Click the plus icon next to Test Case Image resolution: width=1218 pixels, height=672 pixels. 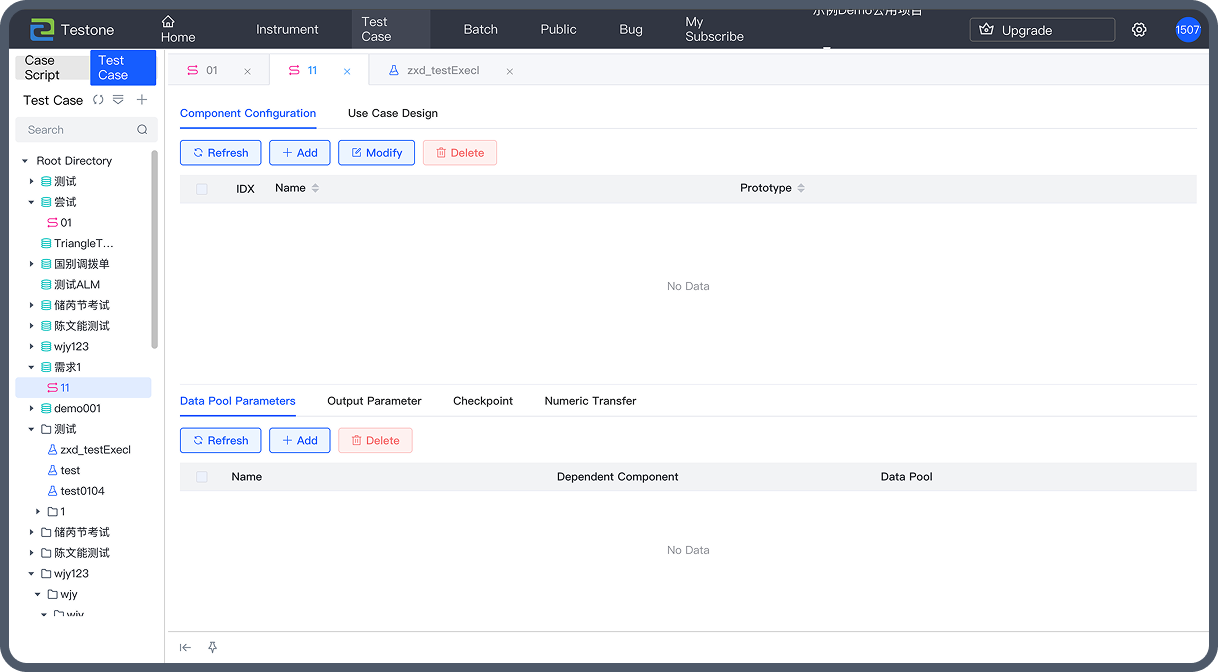(142, 100)
